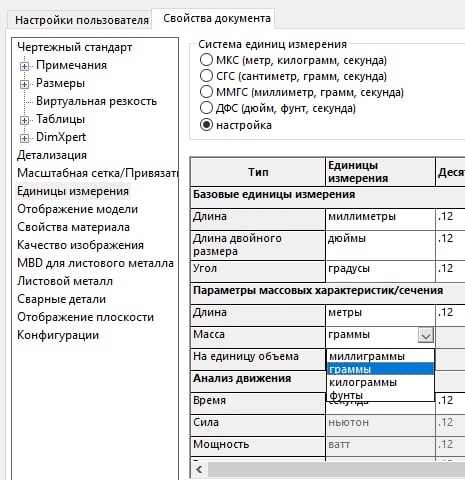This screenshot has height=480, width=465.
Task: Click the Единицы измерения column header
Action: pos(380,172)
